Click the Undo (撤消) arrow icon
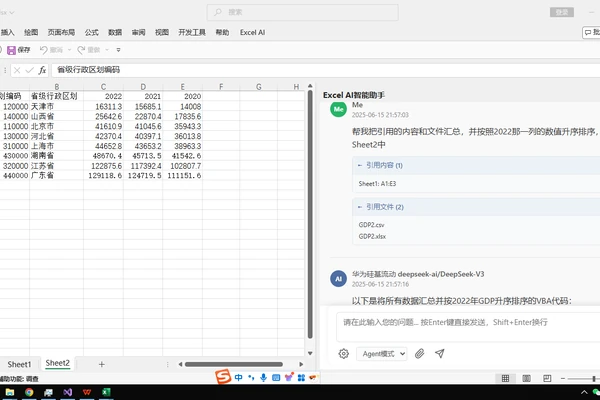This screenshot has height=400, width=600. [x=44, y=50]
